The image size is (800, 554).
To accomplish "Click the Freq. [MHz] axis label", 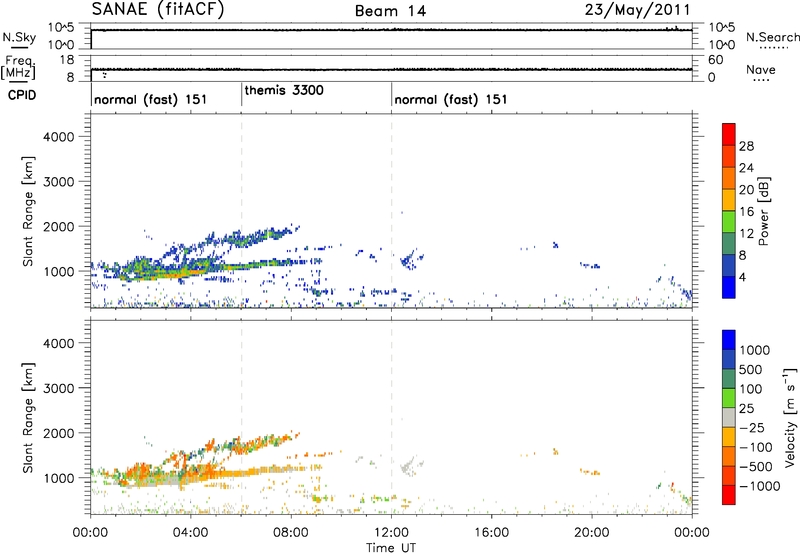I will tap(18, 68).
